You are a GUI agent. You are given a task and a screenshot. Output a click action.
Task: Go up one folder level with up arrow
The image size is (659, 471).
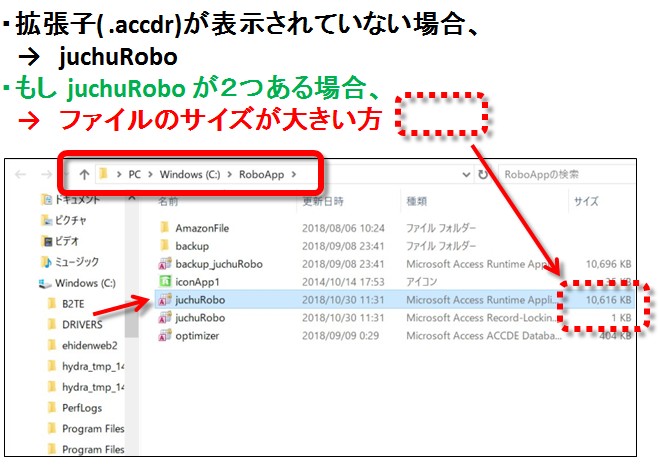coord(84,174)
